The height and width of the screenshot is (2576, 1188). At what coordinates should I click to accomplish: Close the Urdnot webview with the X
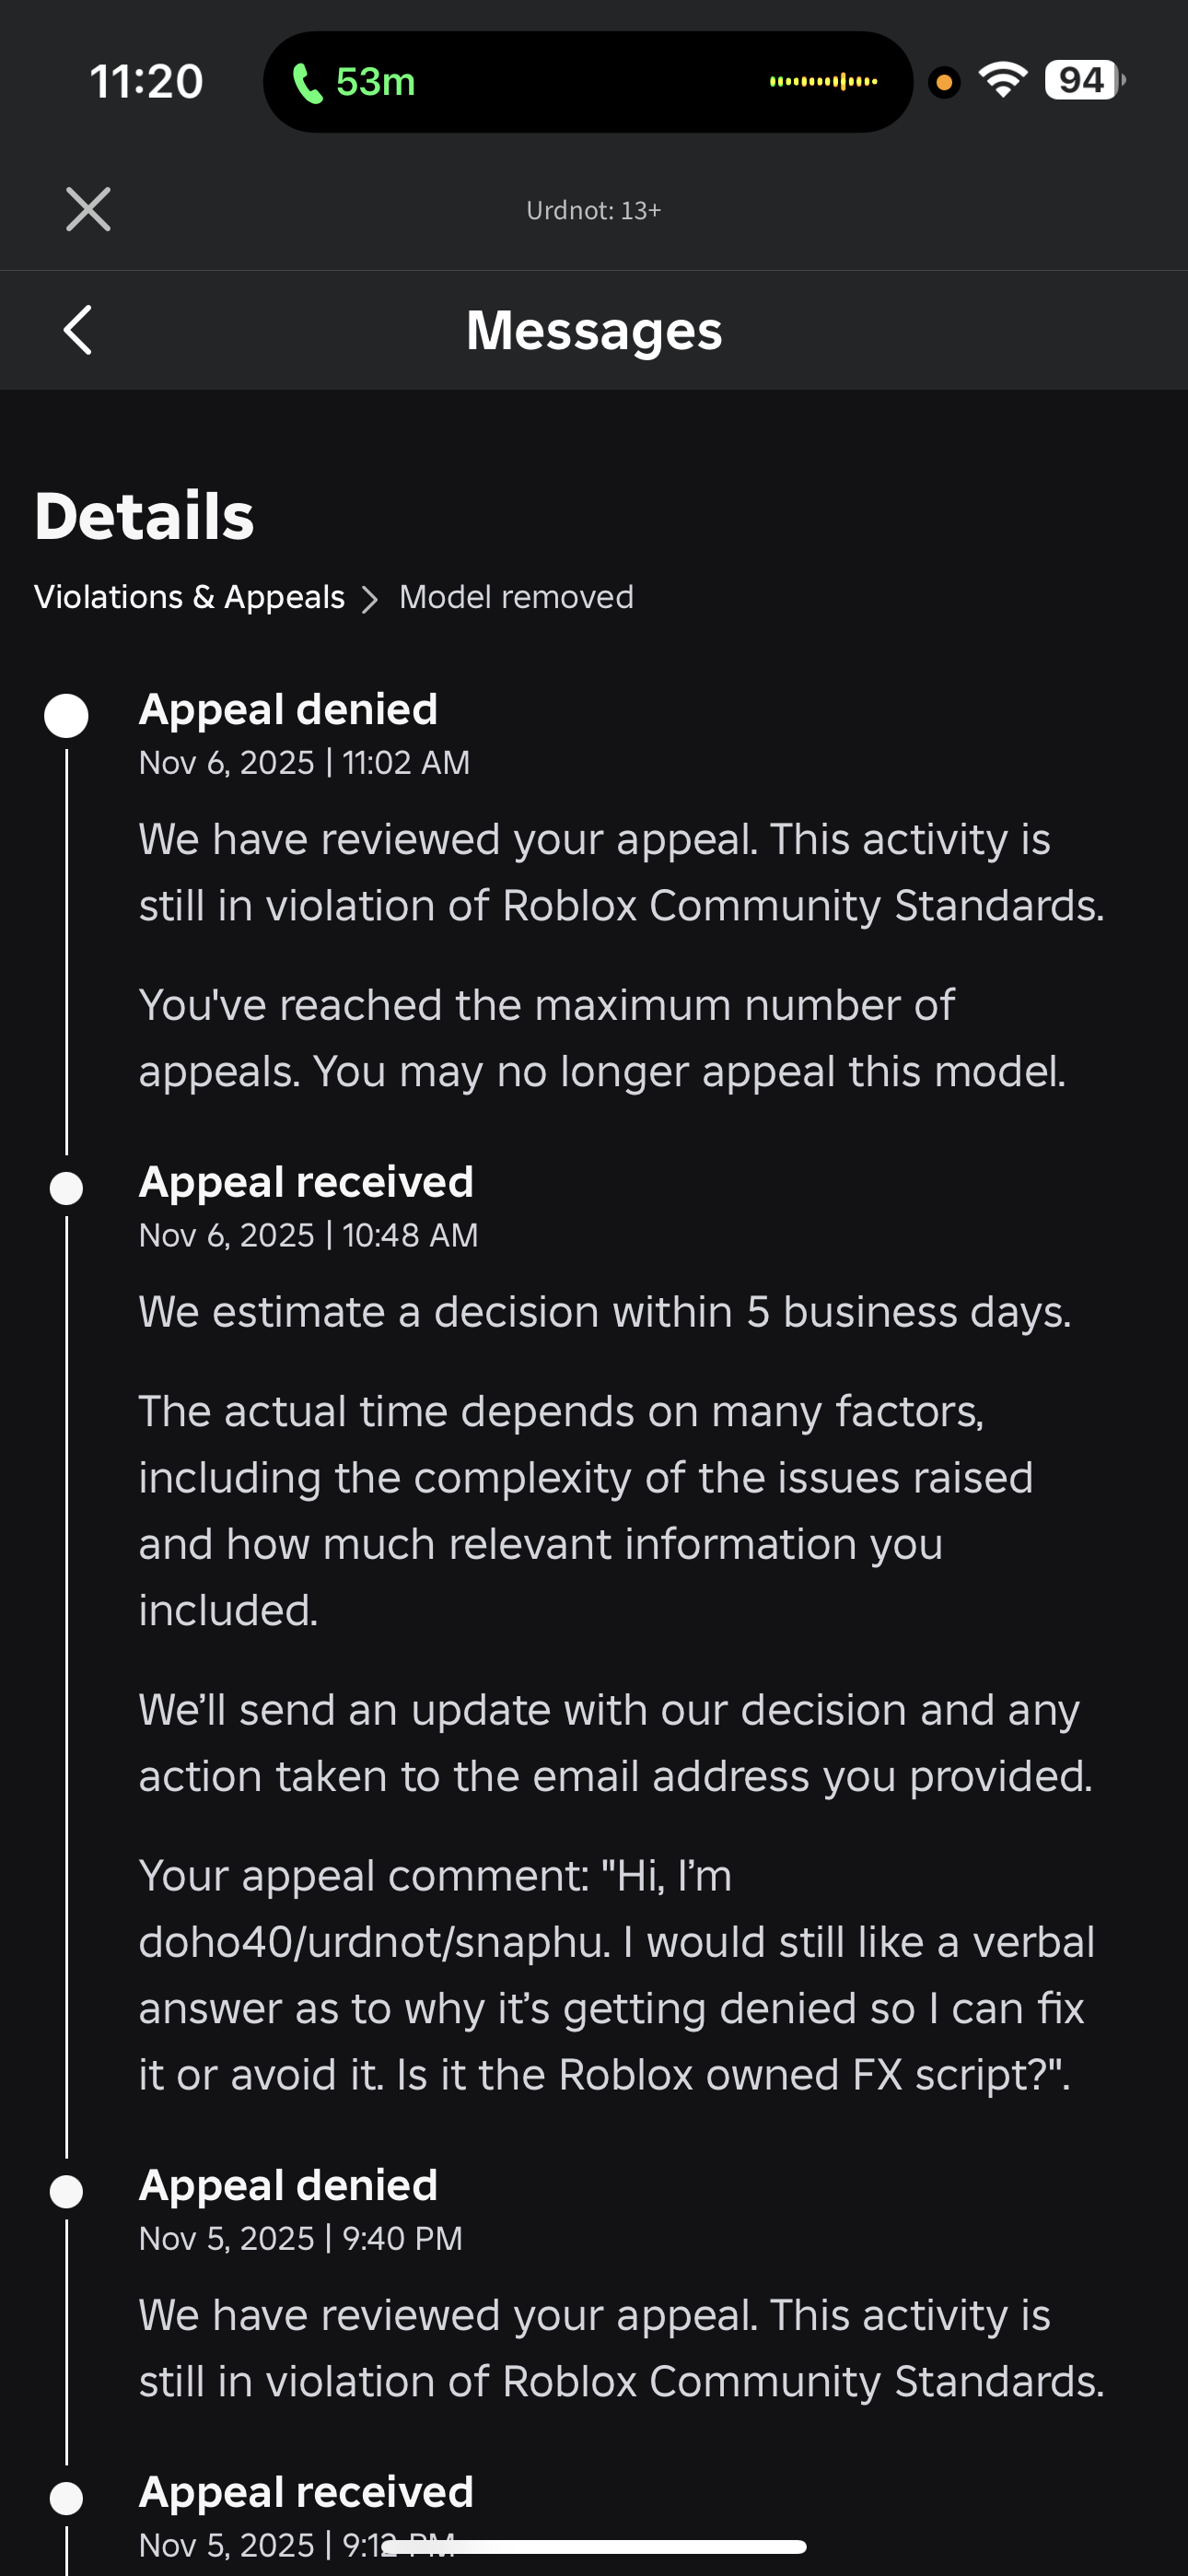tap(88, 209)
